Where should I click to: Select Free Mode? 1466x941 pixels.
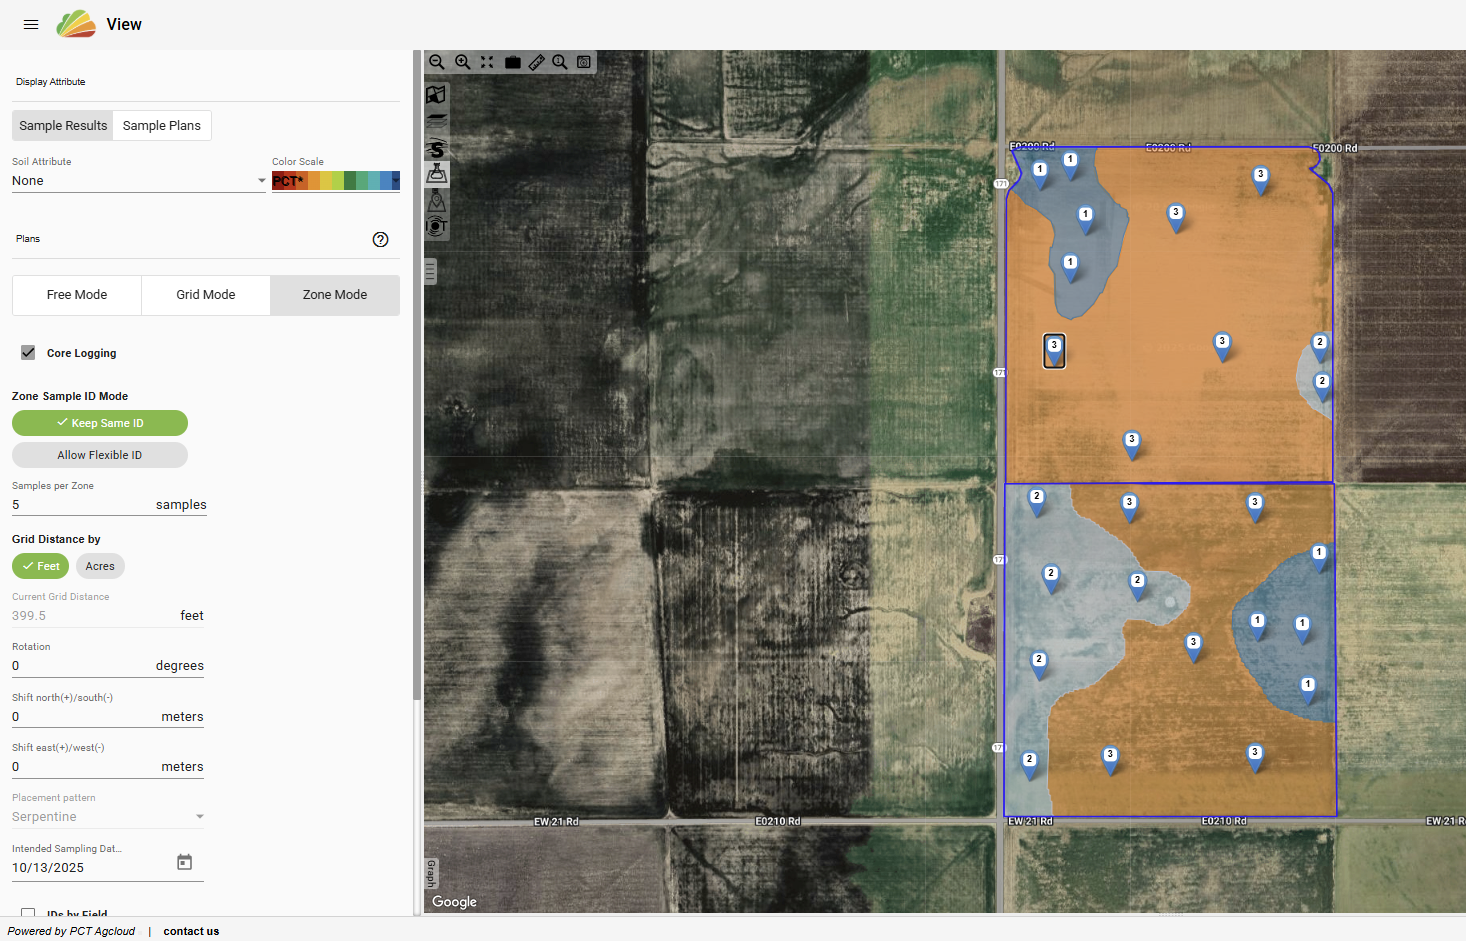coord(77,295)
